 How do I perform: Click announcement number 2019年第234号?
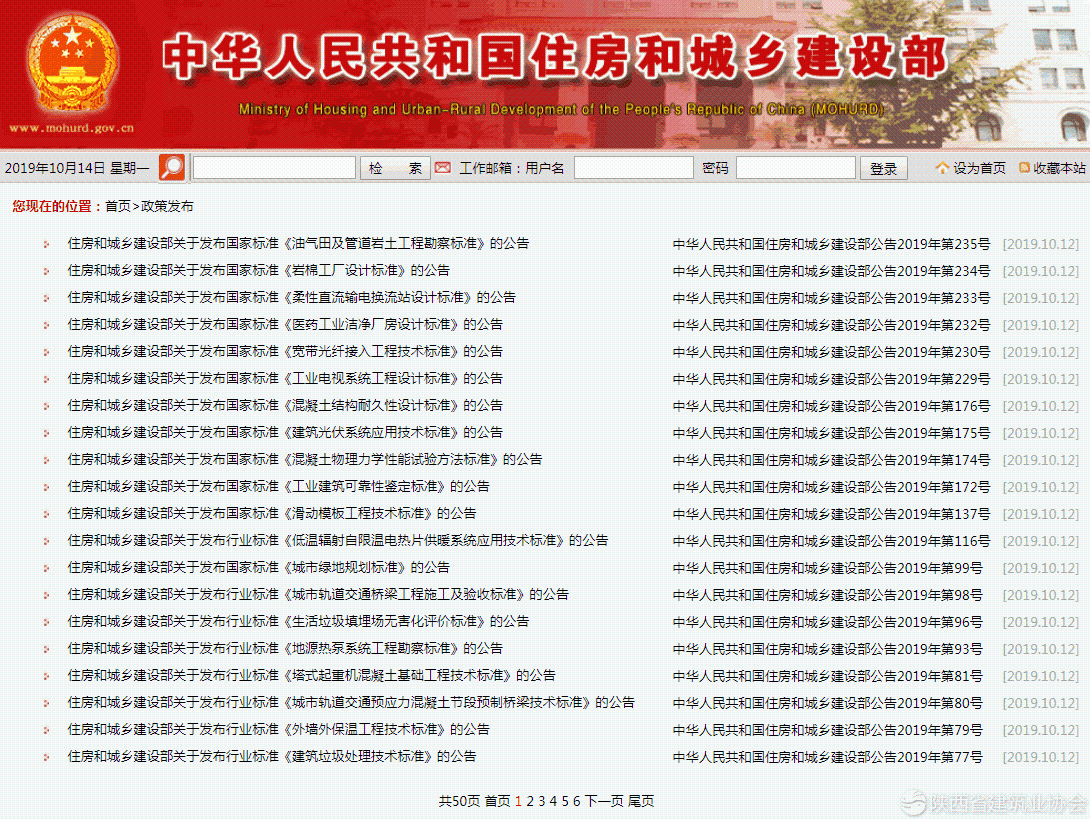831,272
